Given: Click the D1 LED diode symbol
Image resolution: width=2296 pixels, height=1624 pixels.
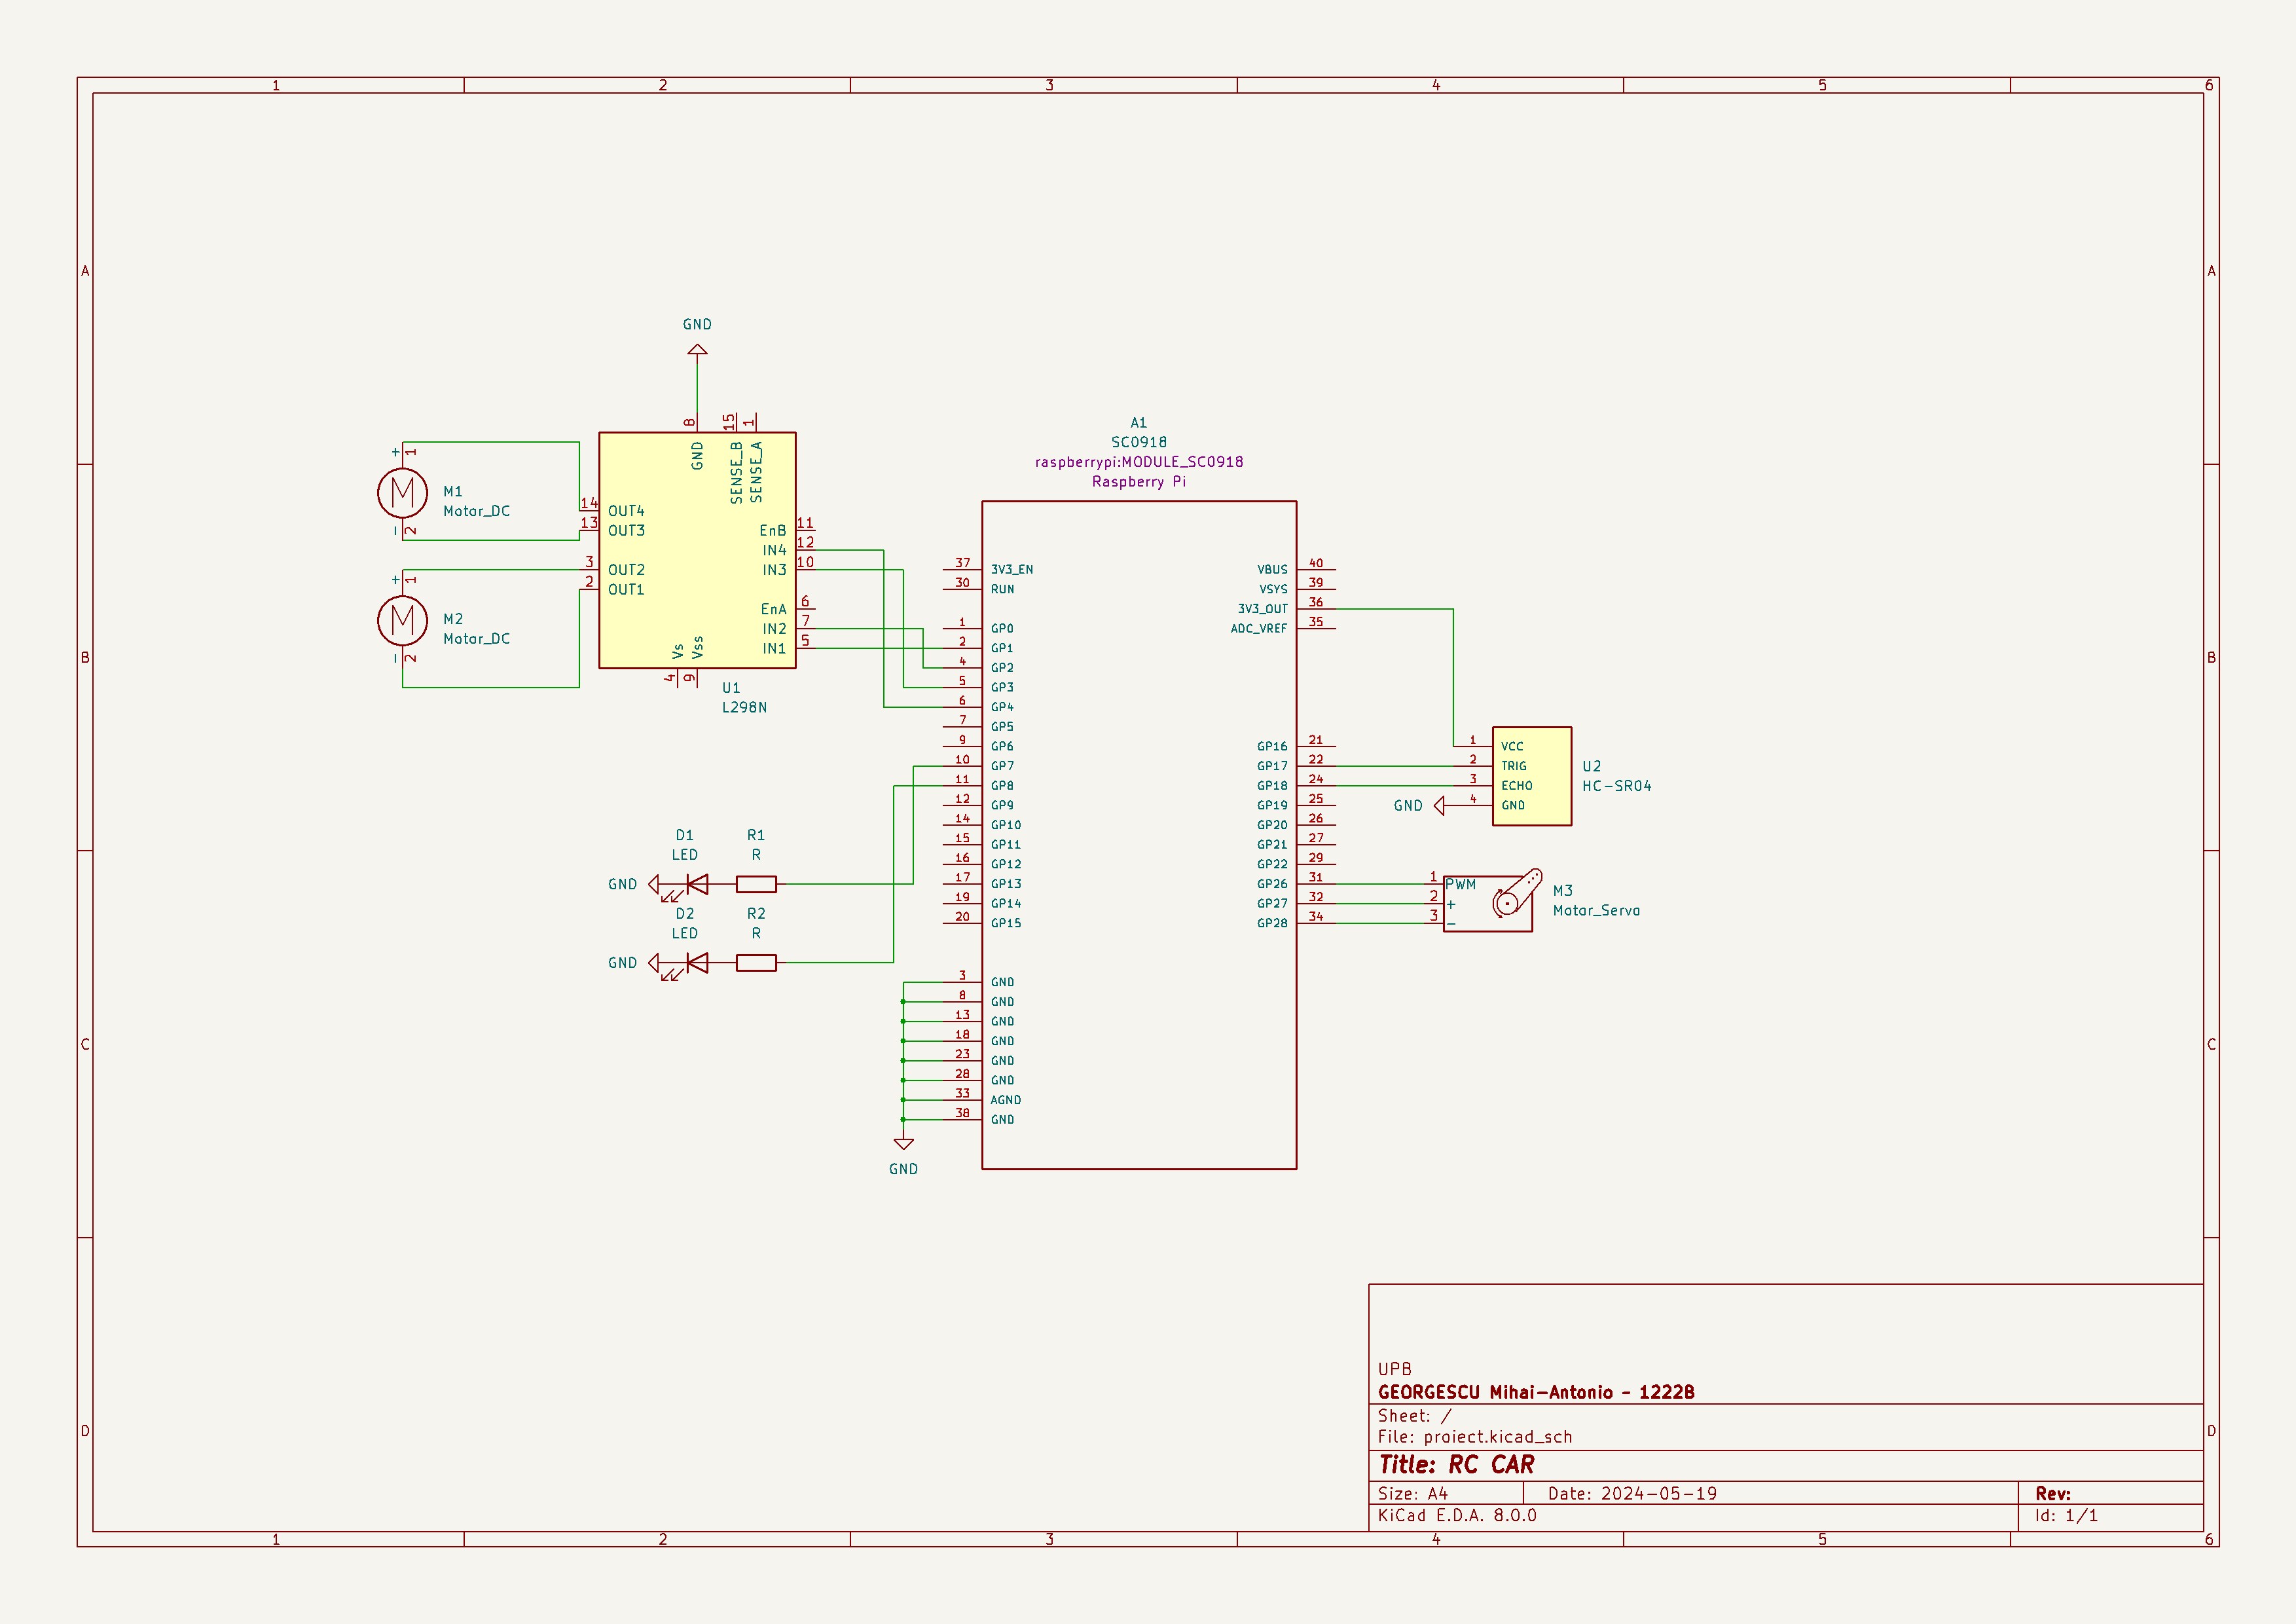Looking at the screenshot, I should [696, 885].
